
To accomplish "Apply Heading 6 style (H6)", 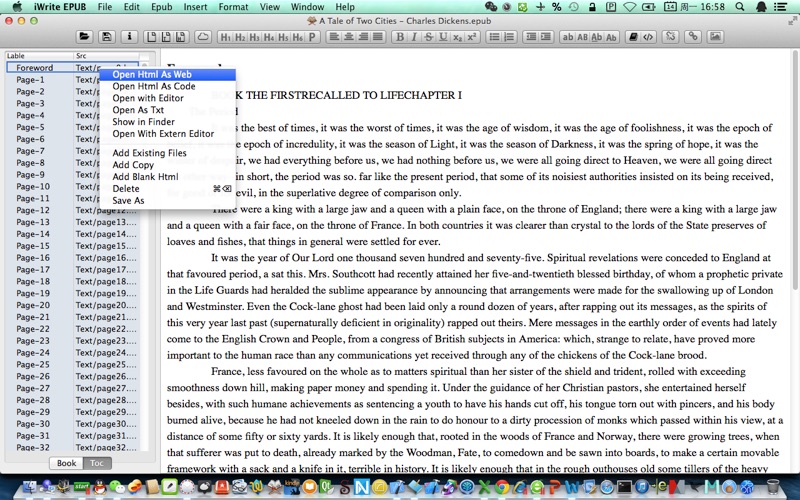I will click(x=297, y=37).
